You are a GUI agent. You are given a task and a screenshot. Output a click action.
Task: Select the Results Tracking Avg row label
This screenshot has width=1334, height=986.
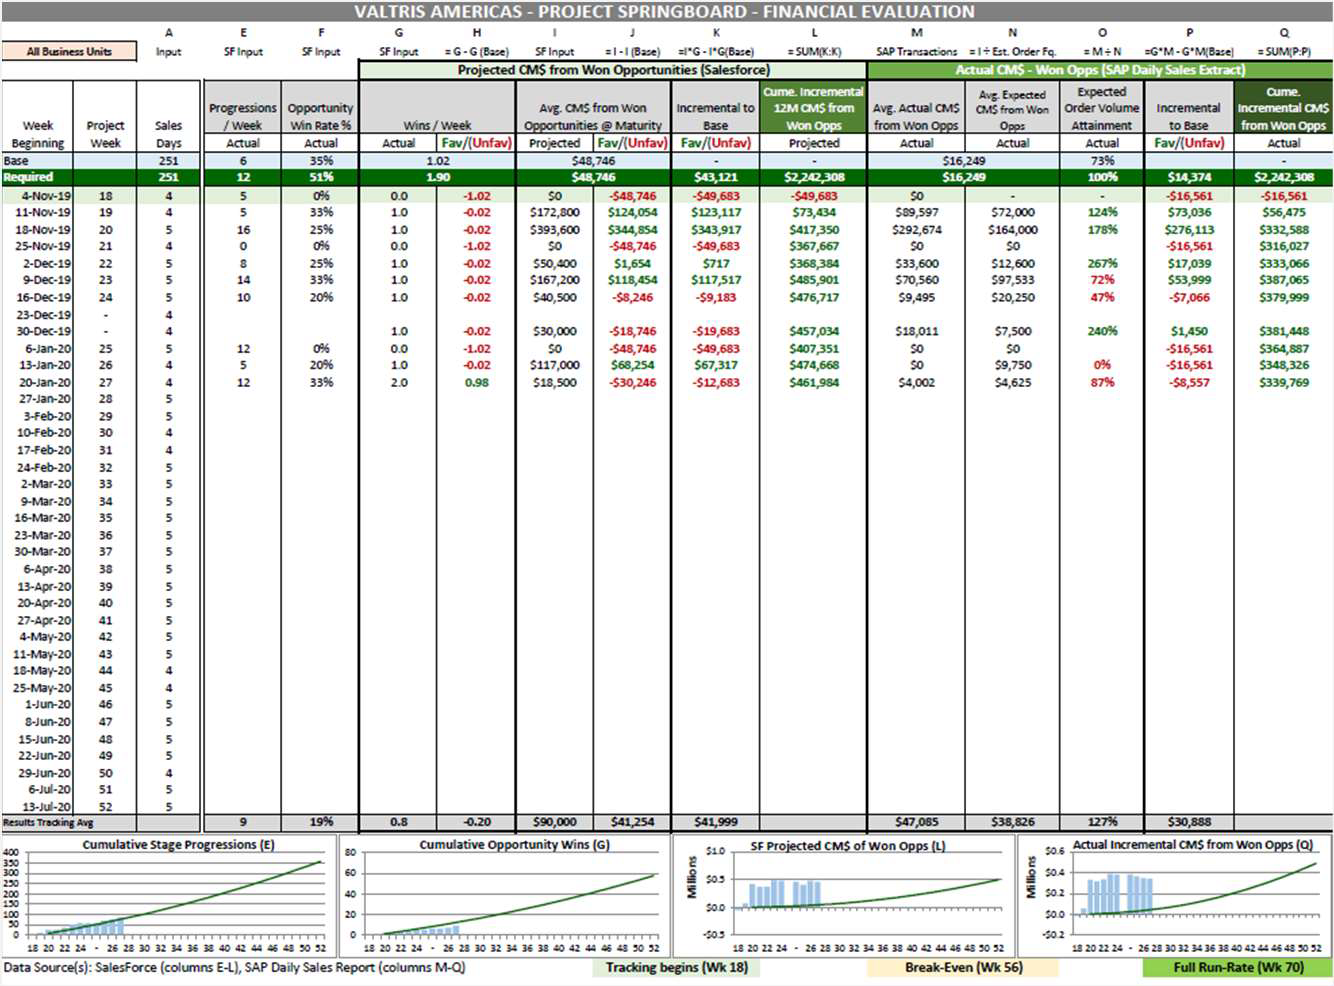pos(48,822)
